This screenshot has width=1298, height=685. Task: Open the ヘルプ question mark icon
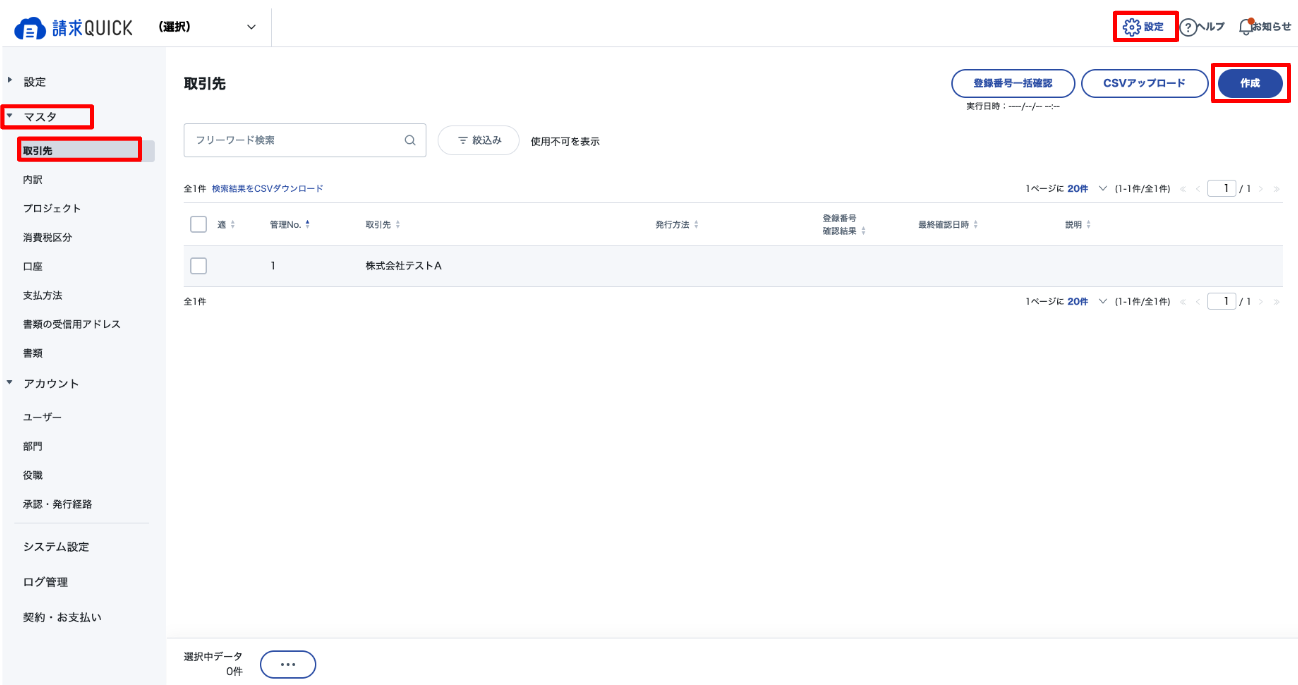point(1188,28)
